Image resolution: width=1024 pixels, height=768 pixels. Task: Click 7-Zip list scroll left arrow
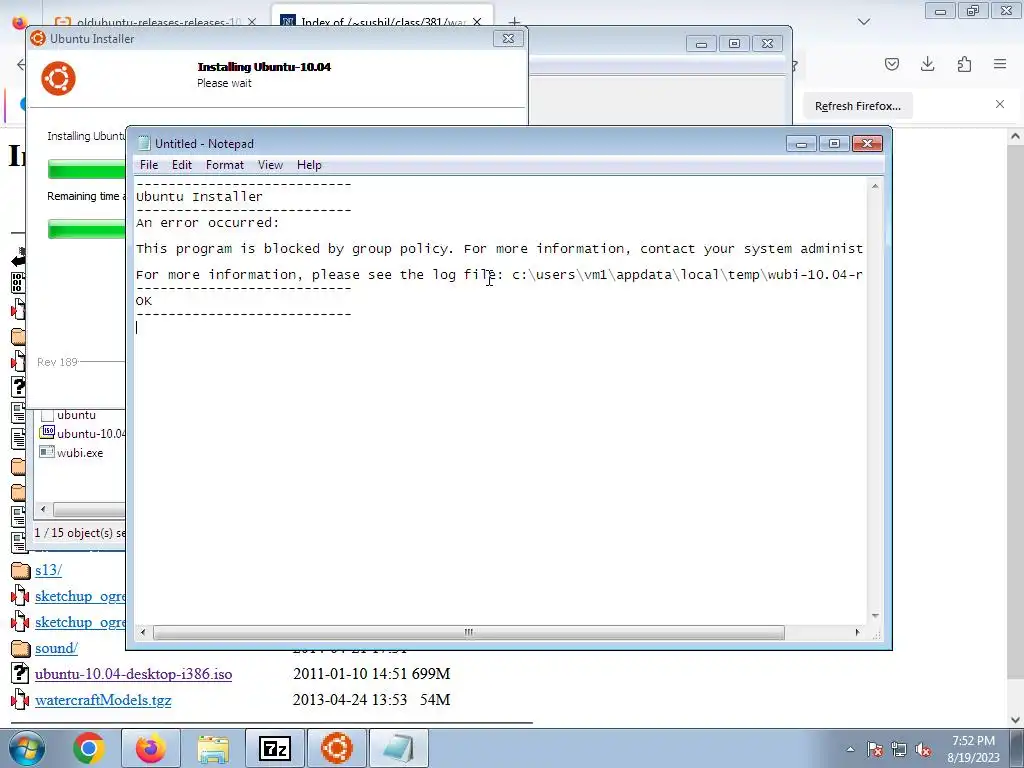coord(43,509)
